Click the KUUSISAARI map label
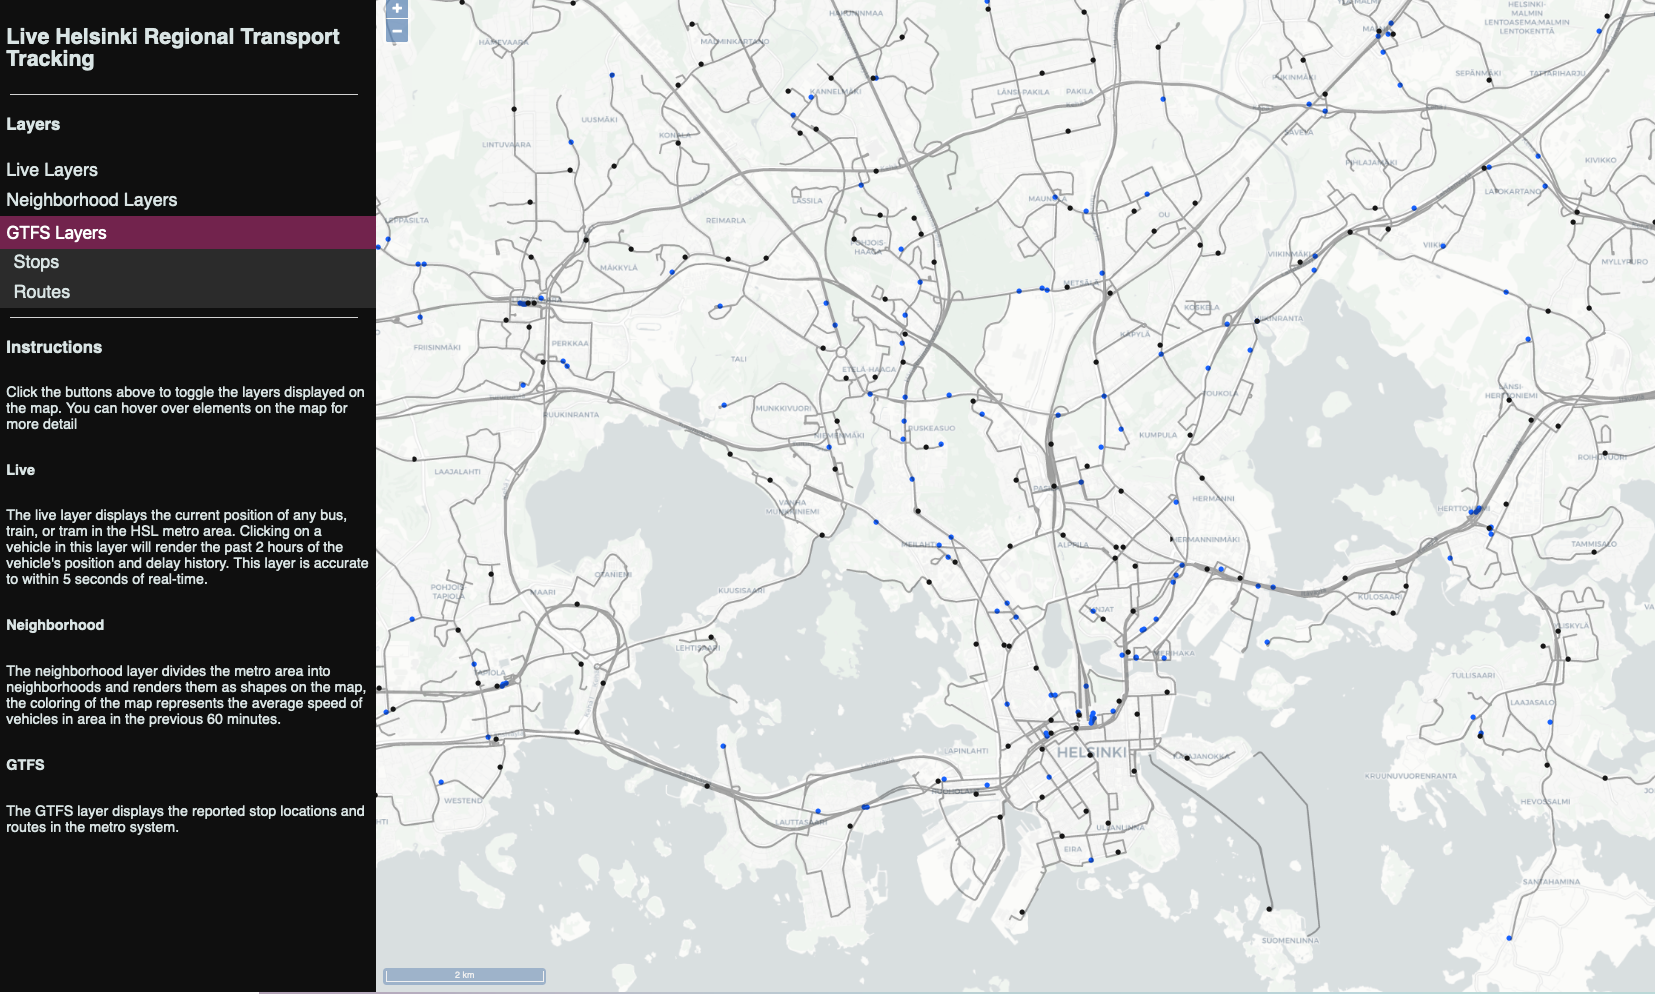Viewport: 1655px width, 994px height. 741,591
